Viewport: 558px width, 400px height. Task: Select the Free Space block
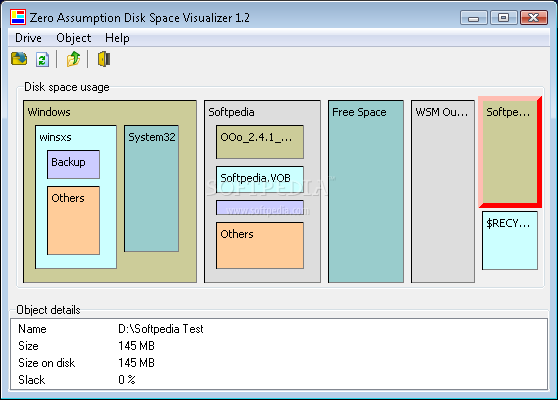366,191
